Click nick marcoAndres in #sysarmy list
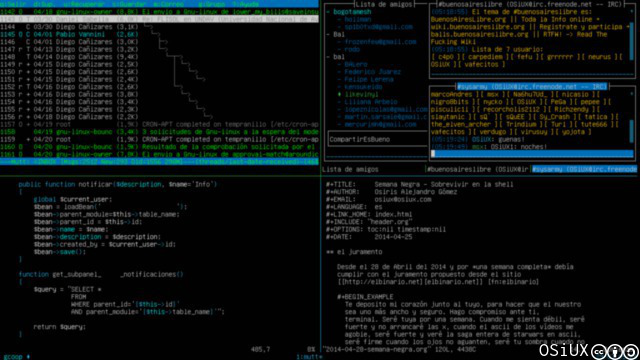 coord(451,94)
